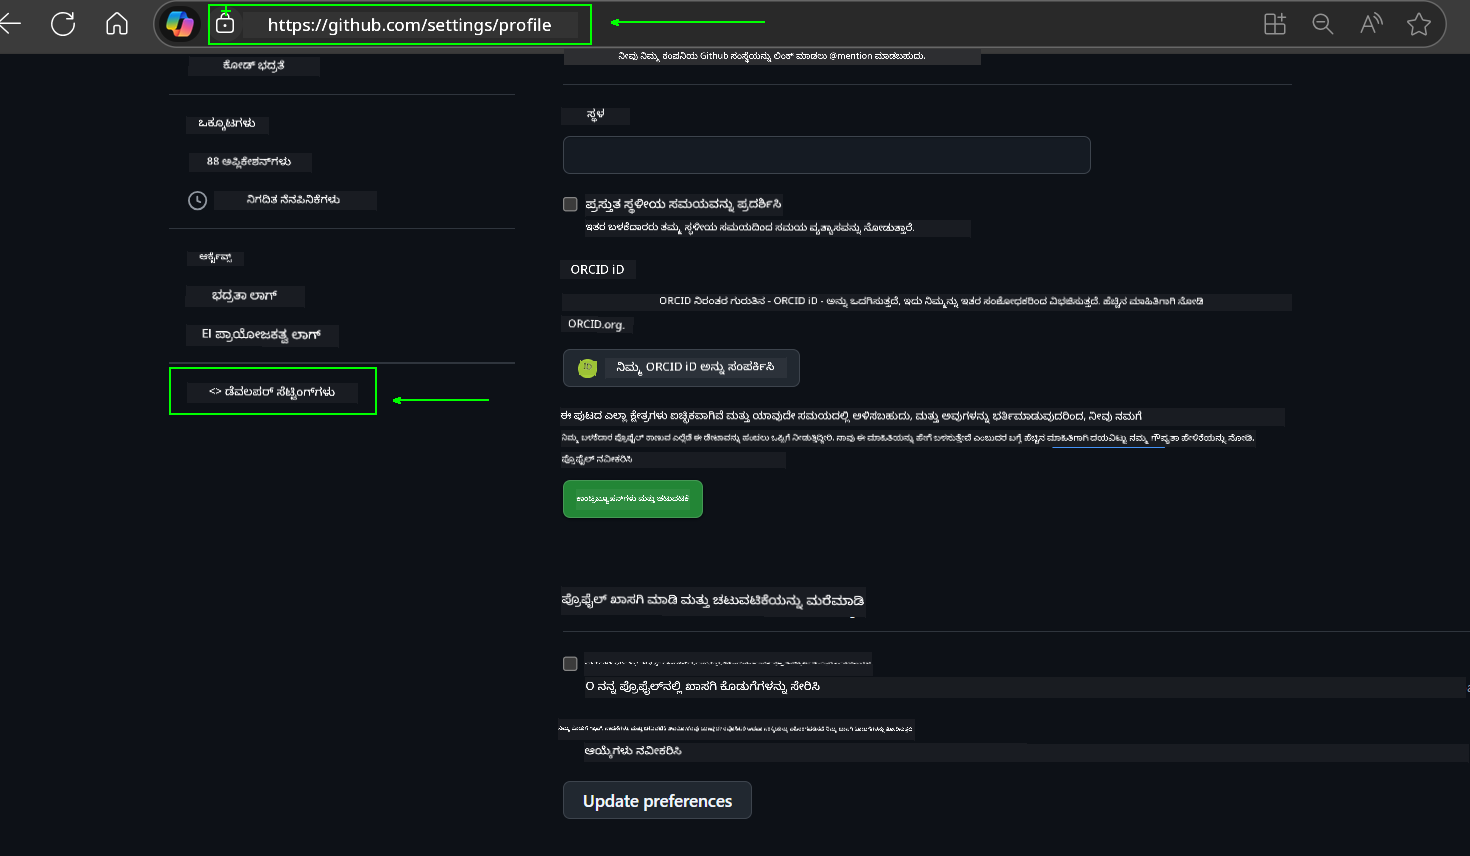Go back using the browser back arrow
Image resolution: width=1470 pixels, height=856 pixels.
(12, 24)
